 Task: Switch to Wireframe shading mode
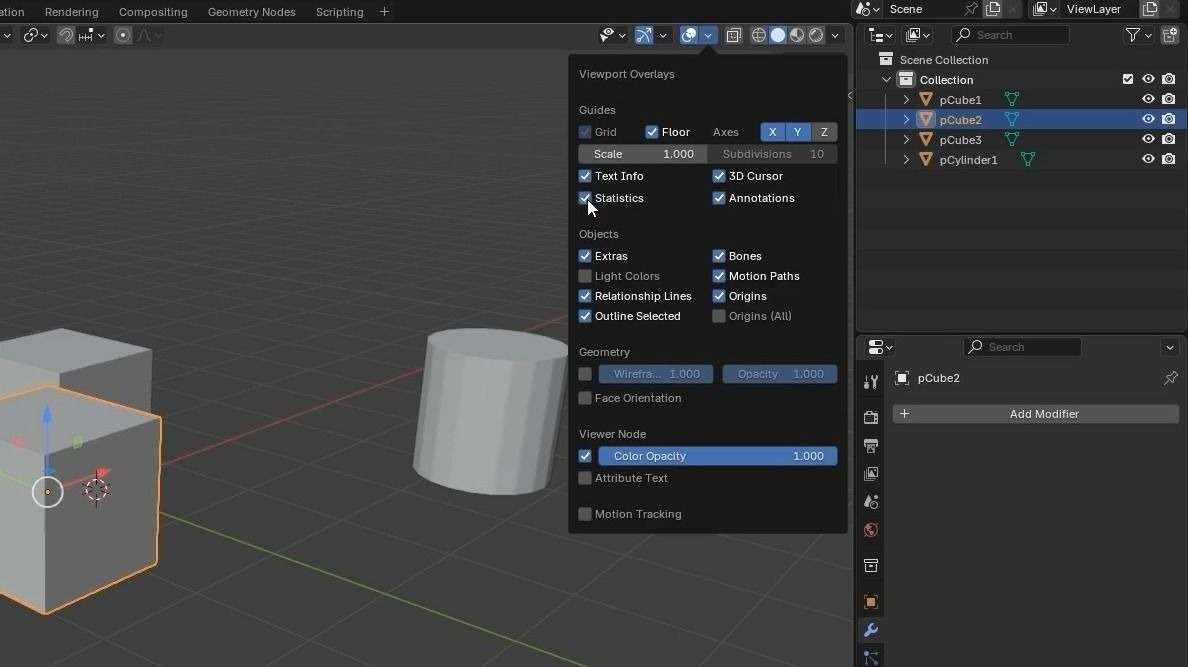pos(758,35)
